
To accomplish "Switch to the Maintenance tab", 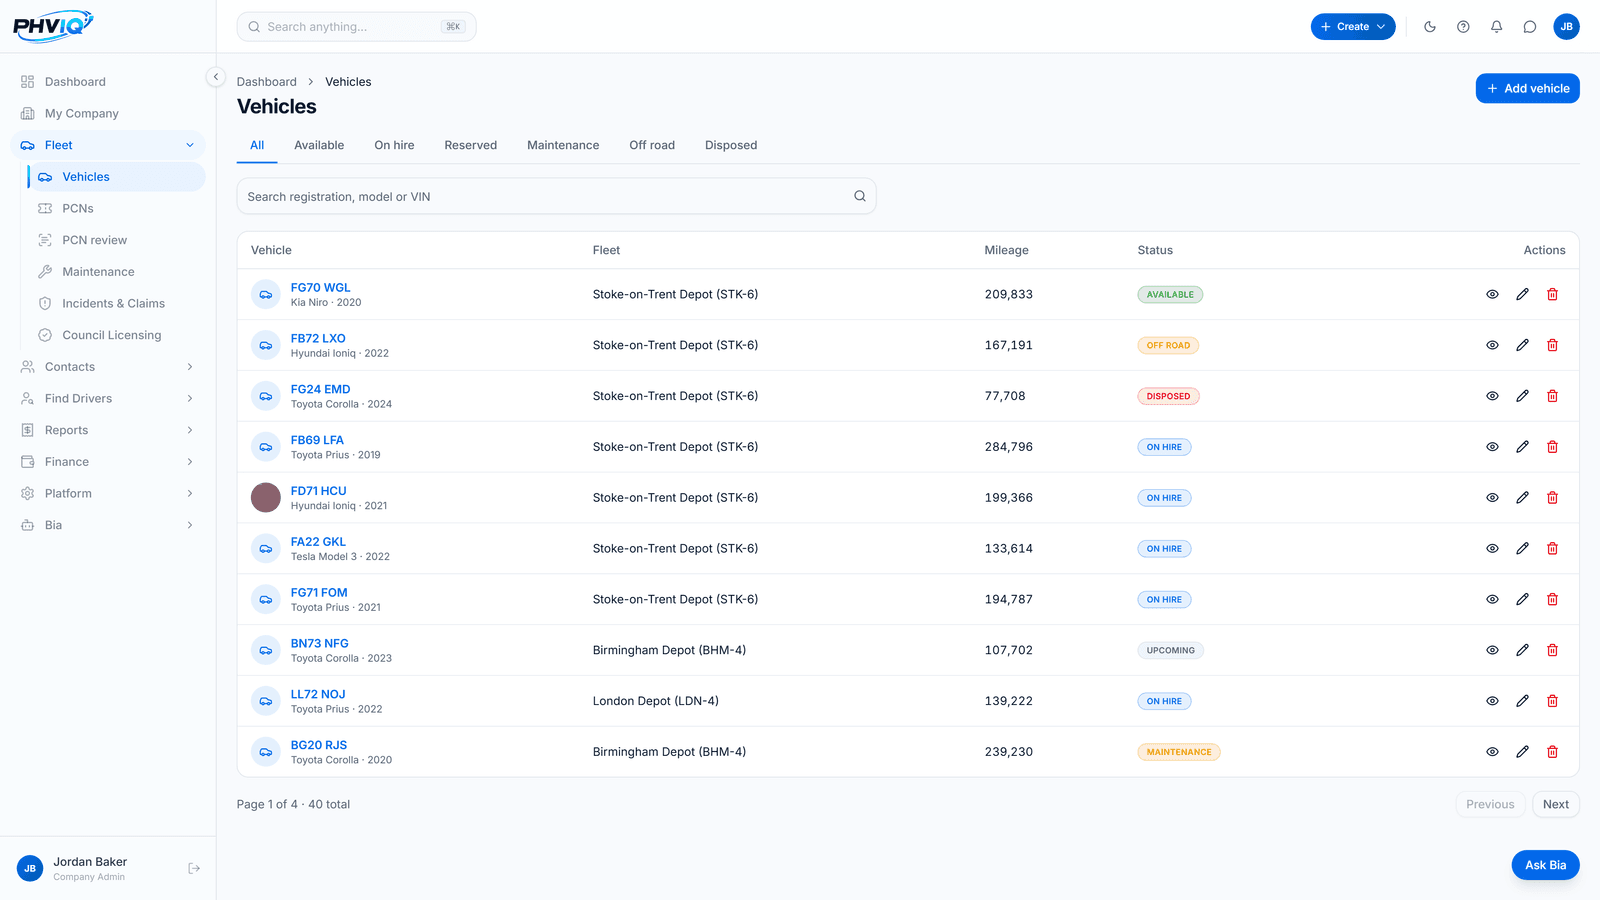I will (563, 145).
